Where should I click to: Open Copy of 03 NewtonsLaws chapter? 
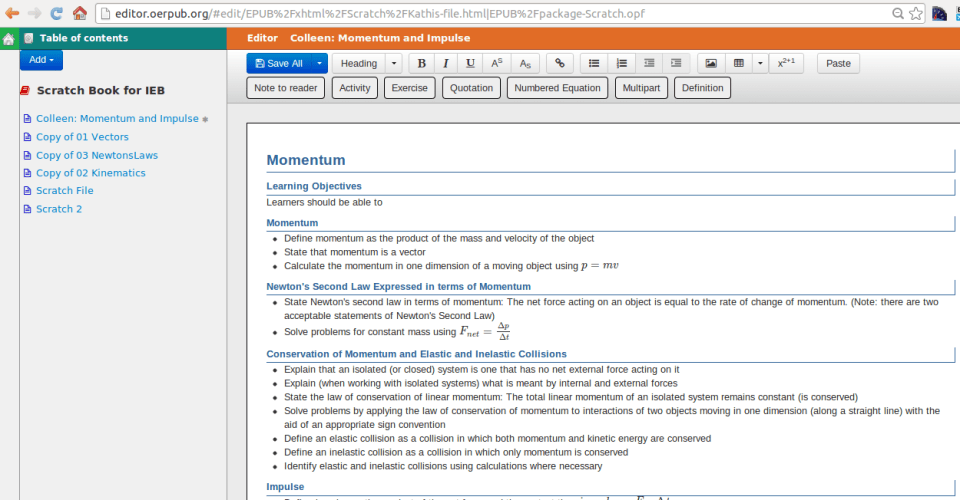[96, 155]
